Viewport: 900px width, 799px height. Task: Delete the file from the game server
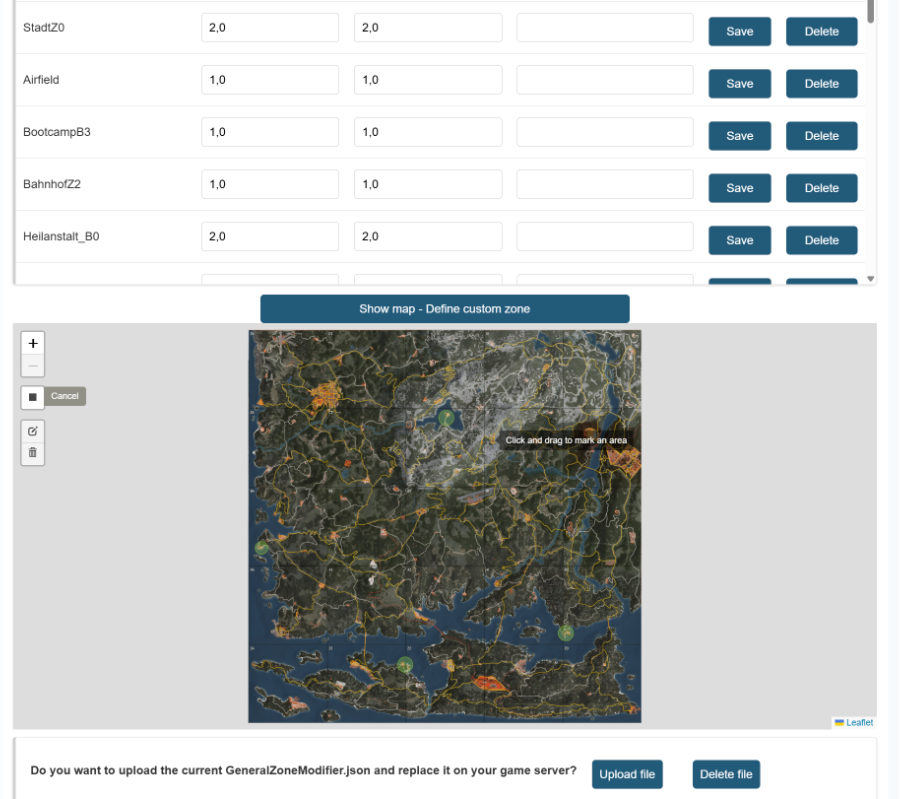pyautogui.click(x=726, y=774)
